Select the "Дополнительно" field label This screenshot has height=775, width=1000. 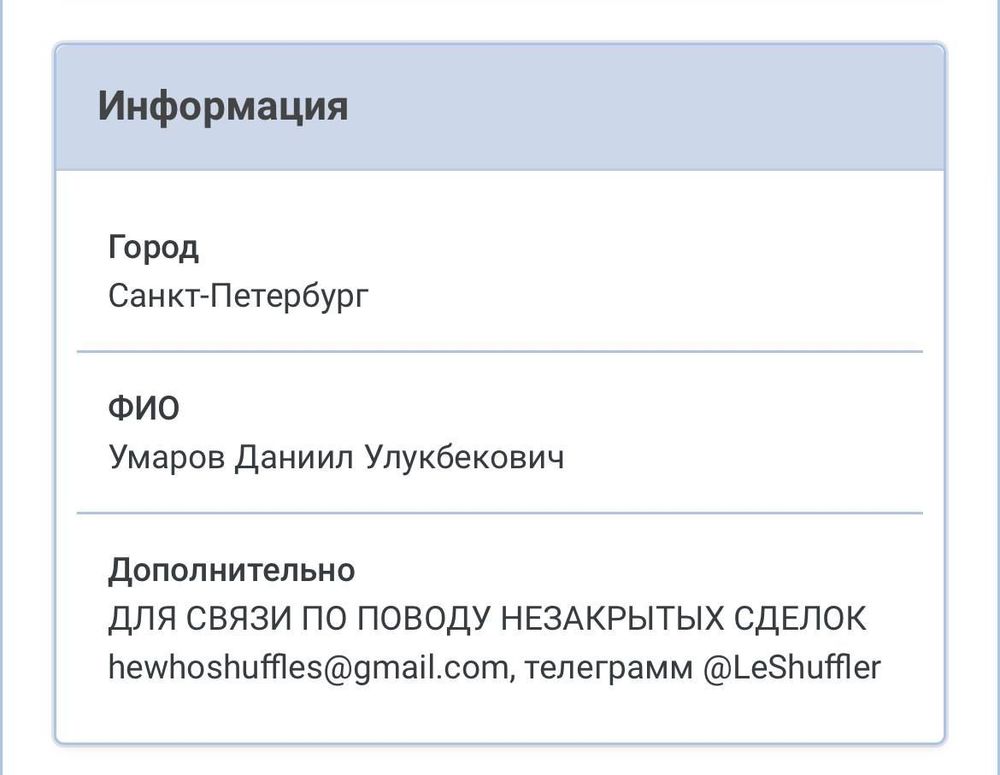(231, 571)
